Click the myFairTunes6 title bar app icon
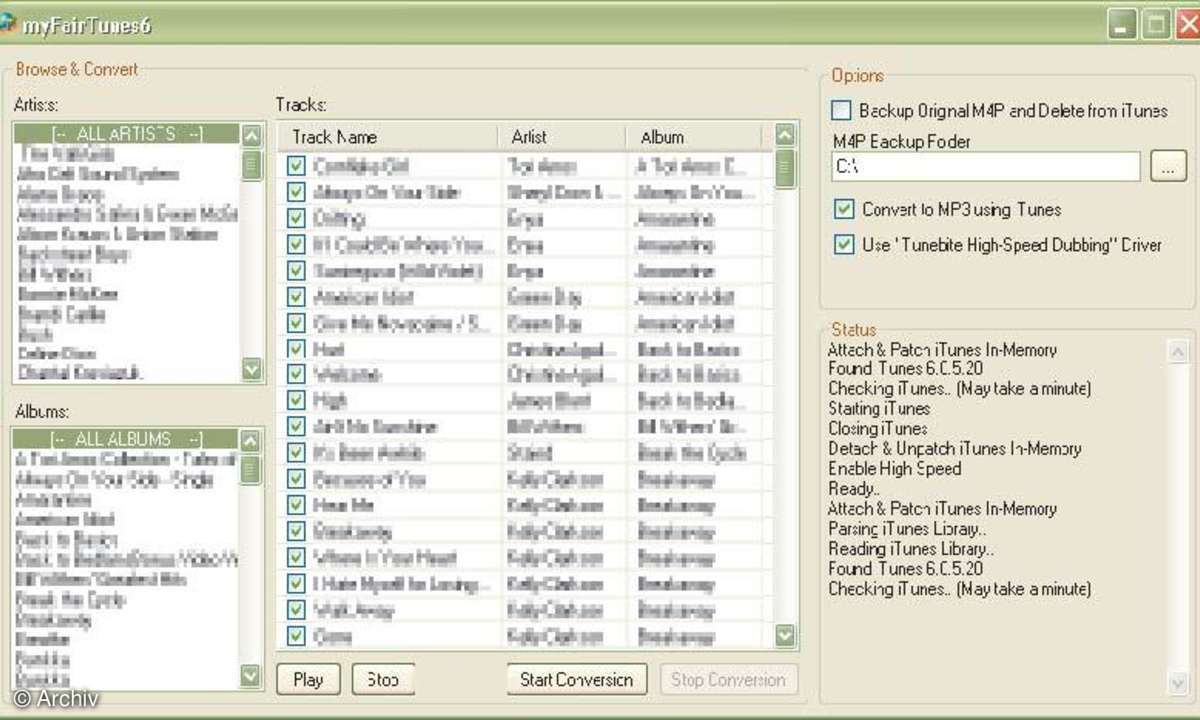This screenshot has width=1200, height=720. 8,25
